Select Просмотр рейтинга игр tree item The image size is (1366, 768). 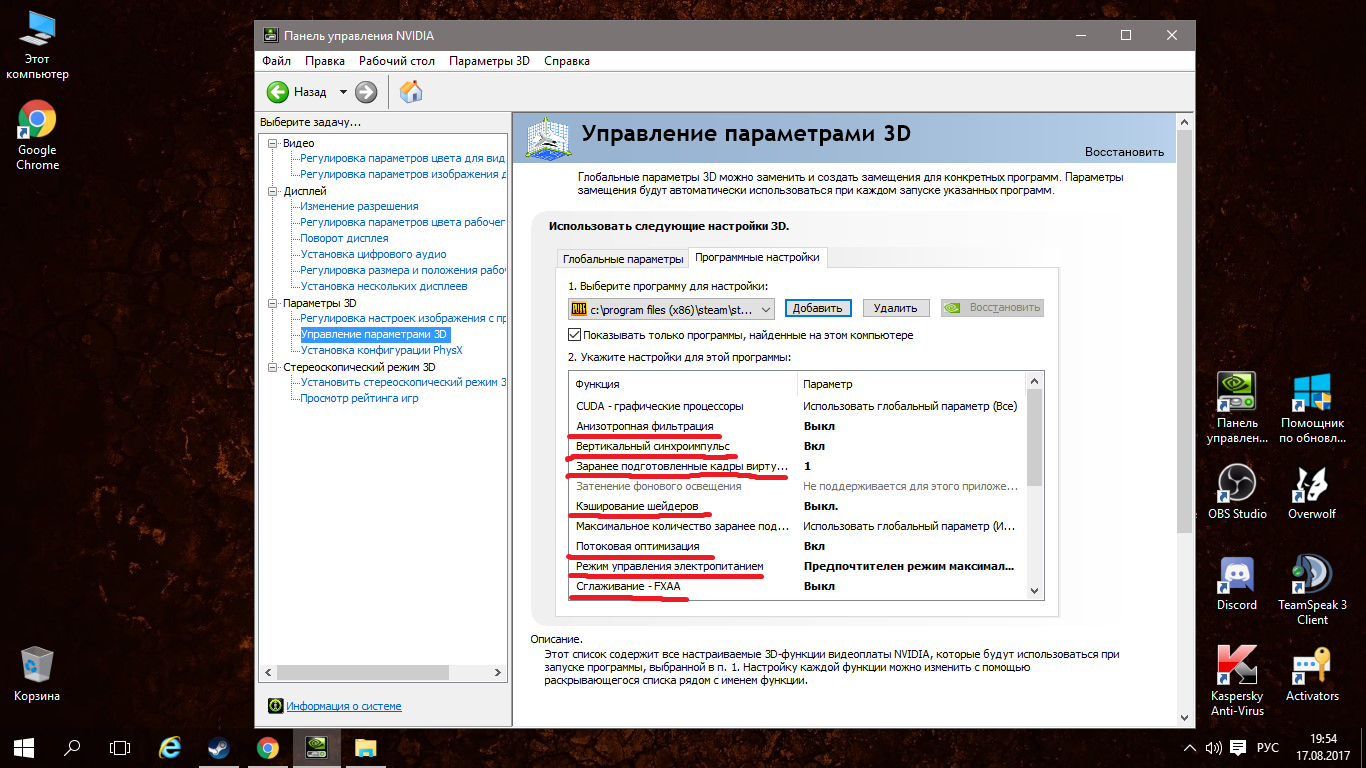(359, 398)
